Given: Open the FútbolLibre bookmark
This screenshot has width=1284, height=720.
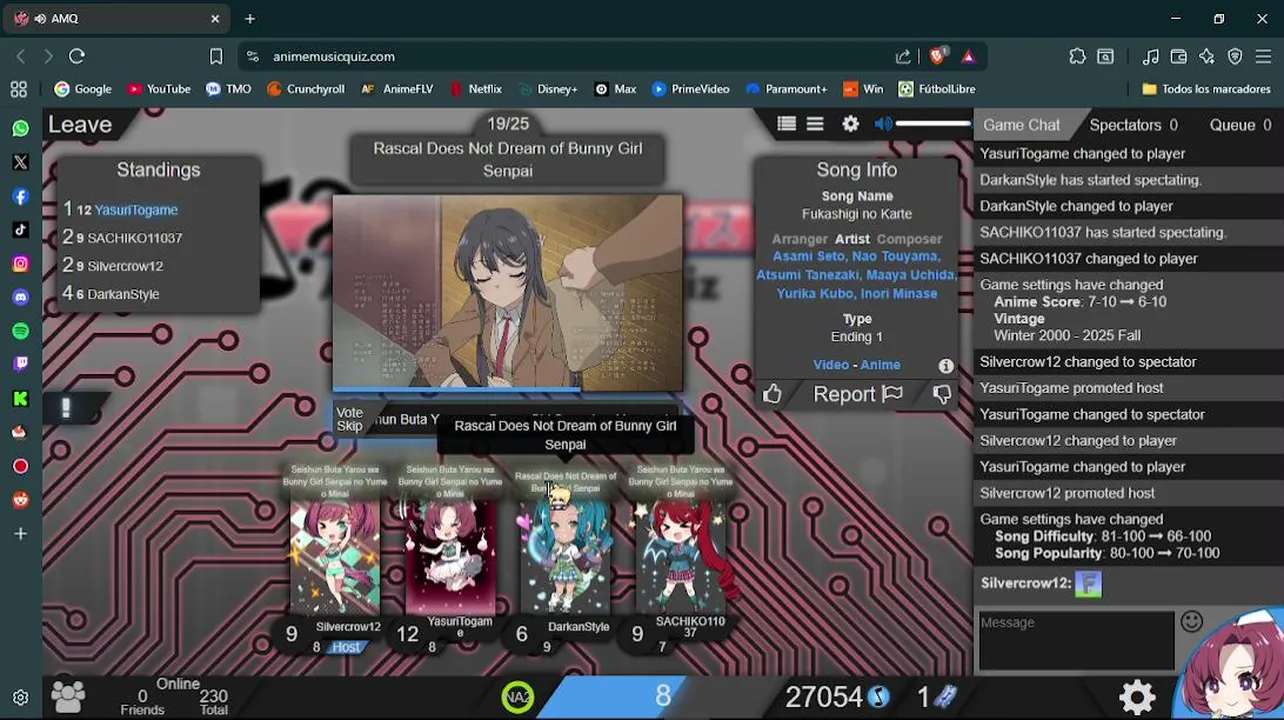Looking at the screenshot, I should 936,89.
